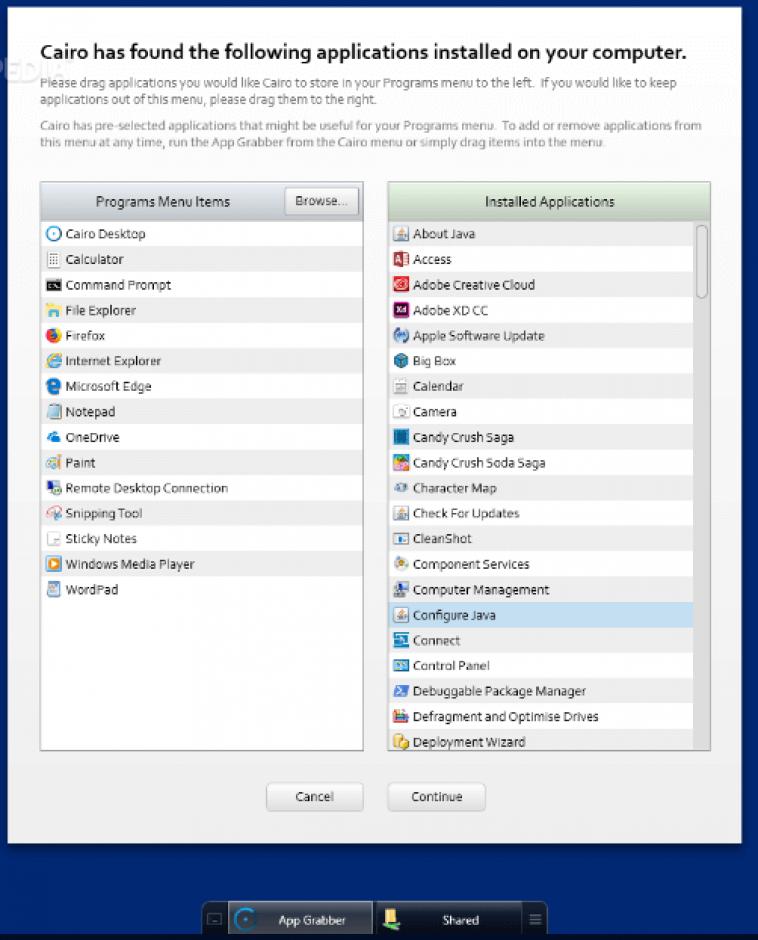This screenshot has width=758, height=940.
Task: Select the Sticky Notes icon
Action: [x=53, y=538]
